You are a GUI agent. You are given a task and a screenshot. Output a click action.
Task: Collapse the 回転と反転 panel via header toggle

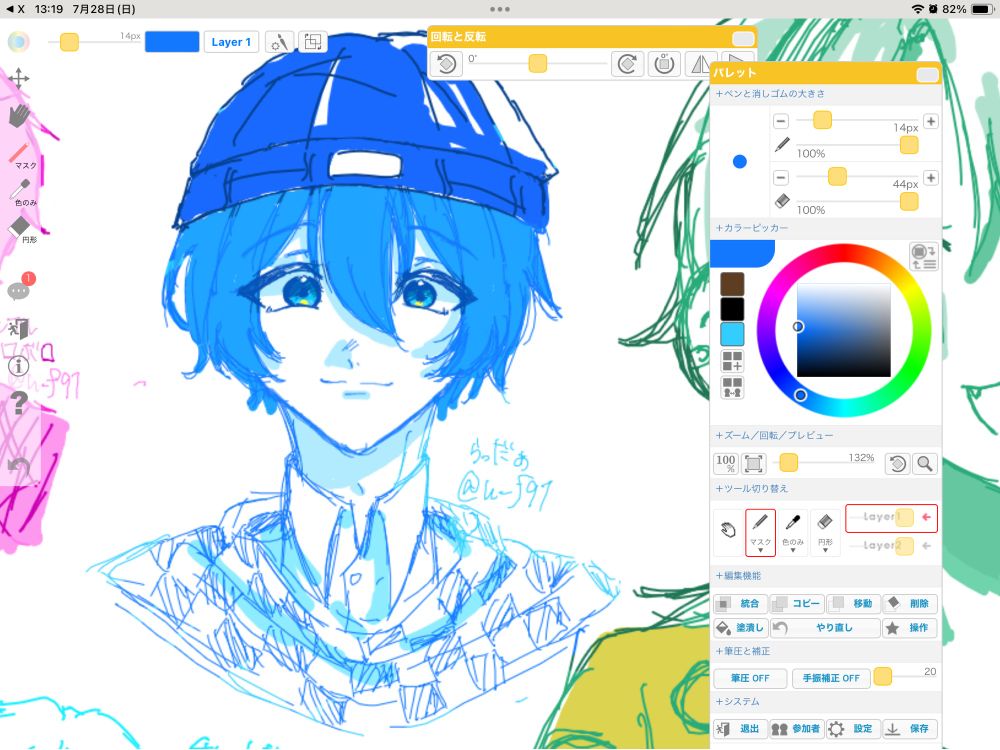[x=743, y=38]
